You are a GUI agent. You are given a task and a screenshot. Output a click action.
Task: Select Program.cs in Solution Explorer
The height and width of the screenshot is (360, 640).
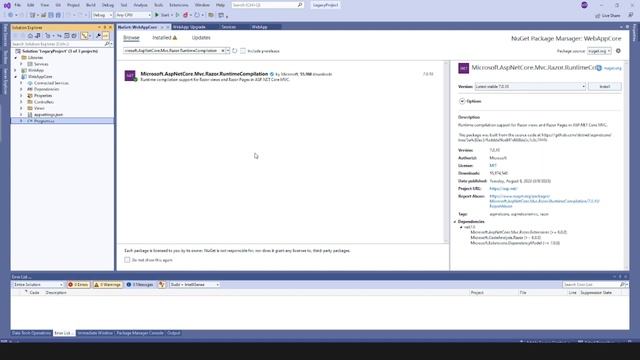tap(44, 121)
